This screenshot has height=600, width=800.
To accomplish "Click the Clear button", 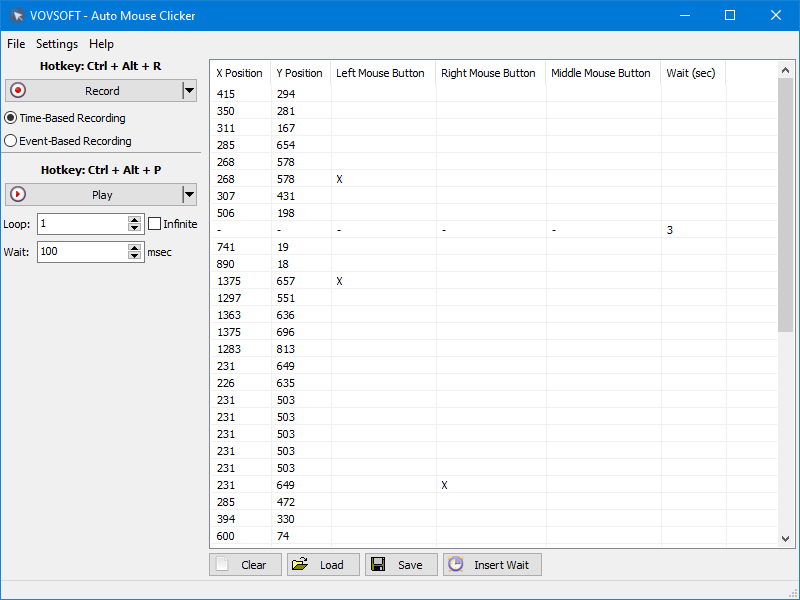I will [245, 564].
